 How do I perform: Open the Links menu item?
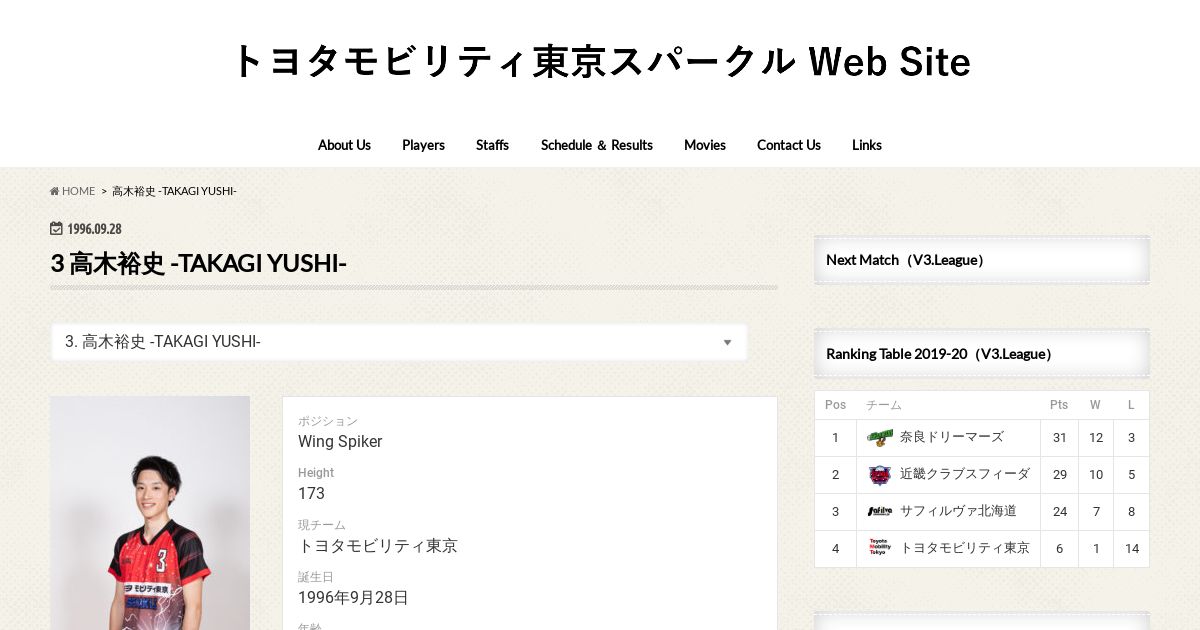click(867, 145)
